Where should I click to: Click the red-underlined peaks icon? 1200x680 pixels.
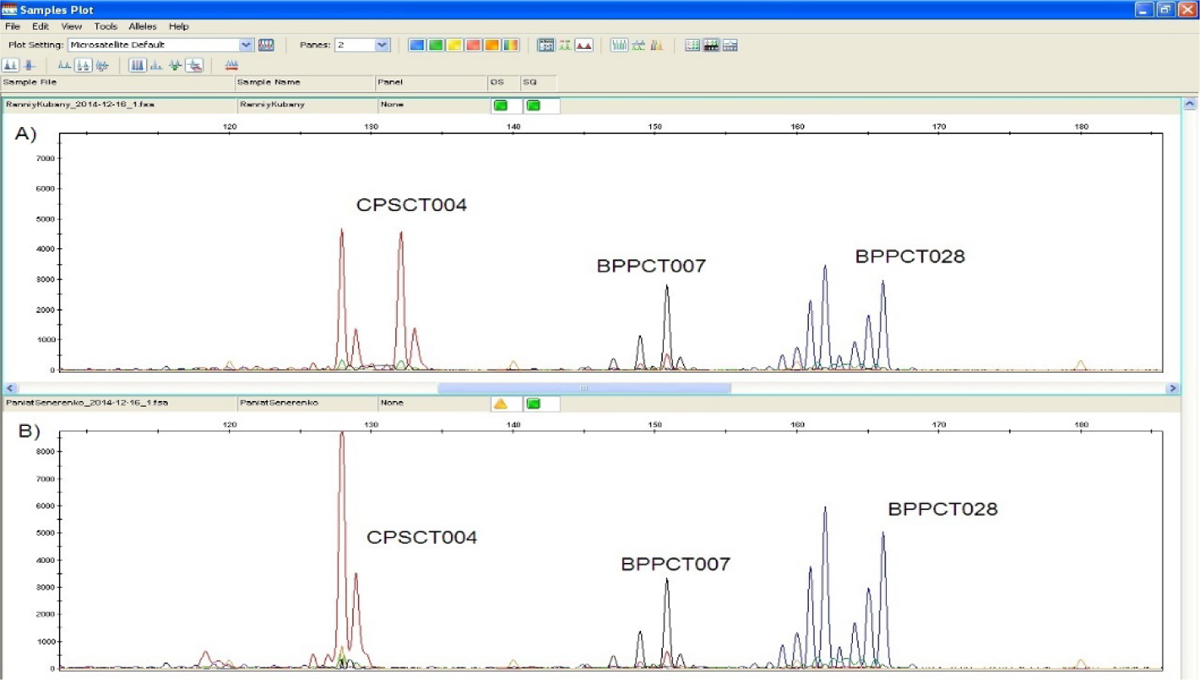[x=231, y=65]
